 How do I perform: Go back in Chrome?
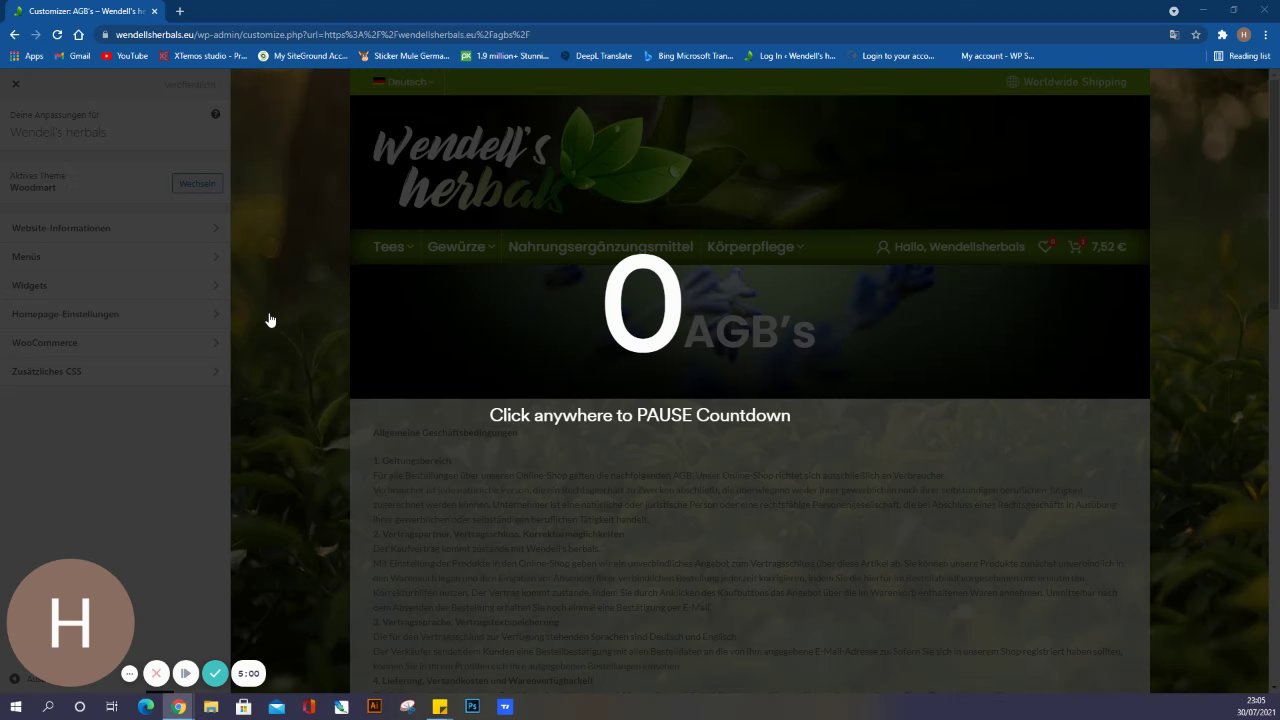pos(14,34)
